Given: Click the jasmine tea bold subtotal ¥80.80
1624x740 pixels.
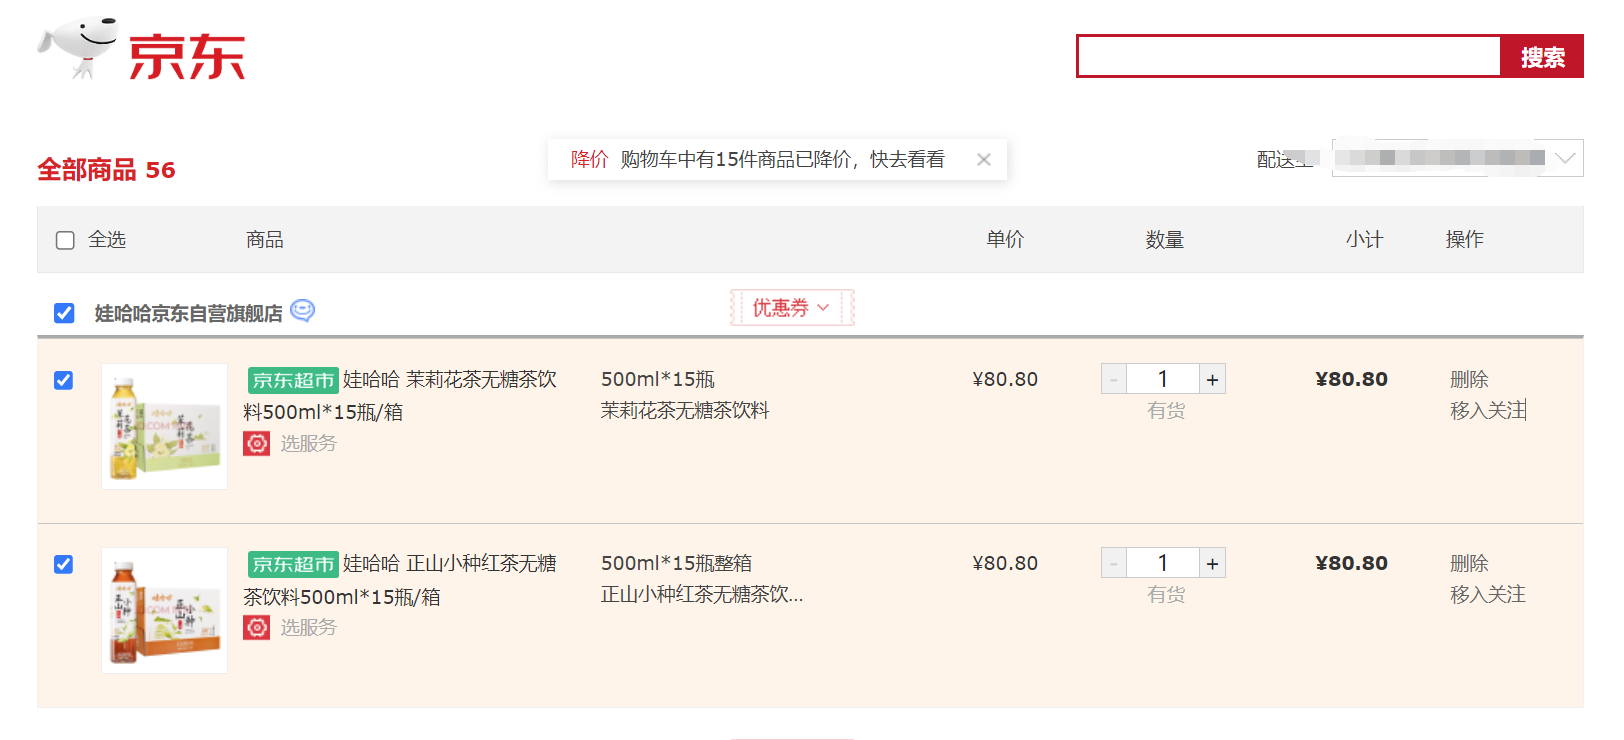Looking at the screenshot, I should click(1351, 379).
